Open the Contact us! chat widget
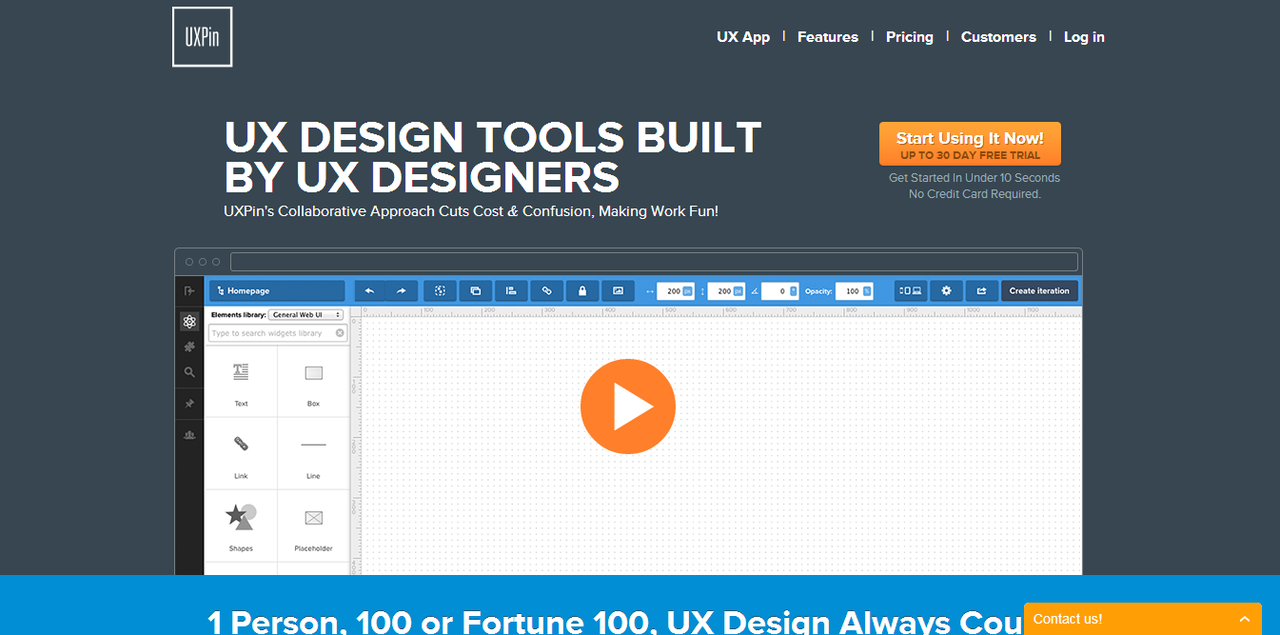Image resolution: width=1280 pixels, height=635 pixels. pos(1143,619)
